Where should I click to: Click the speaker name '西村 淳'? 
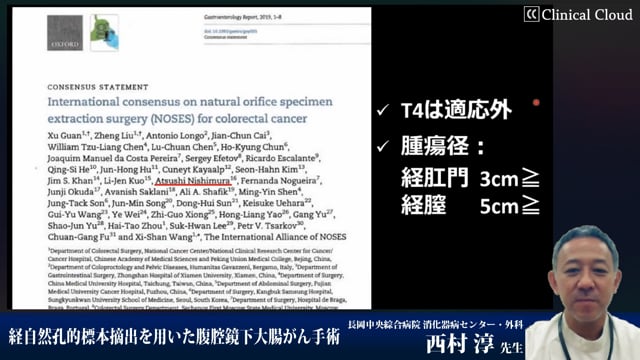(460, 344)
